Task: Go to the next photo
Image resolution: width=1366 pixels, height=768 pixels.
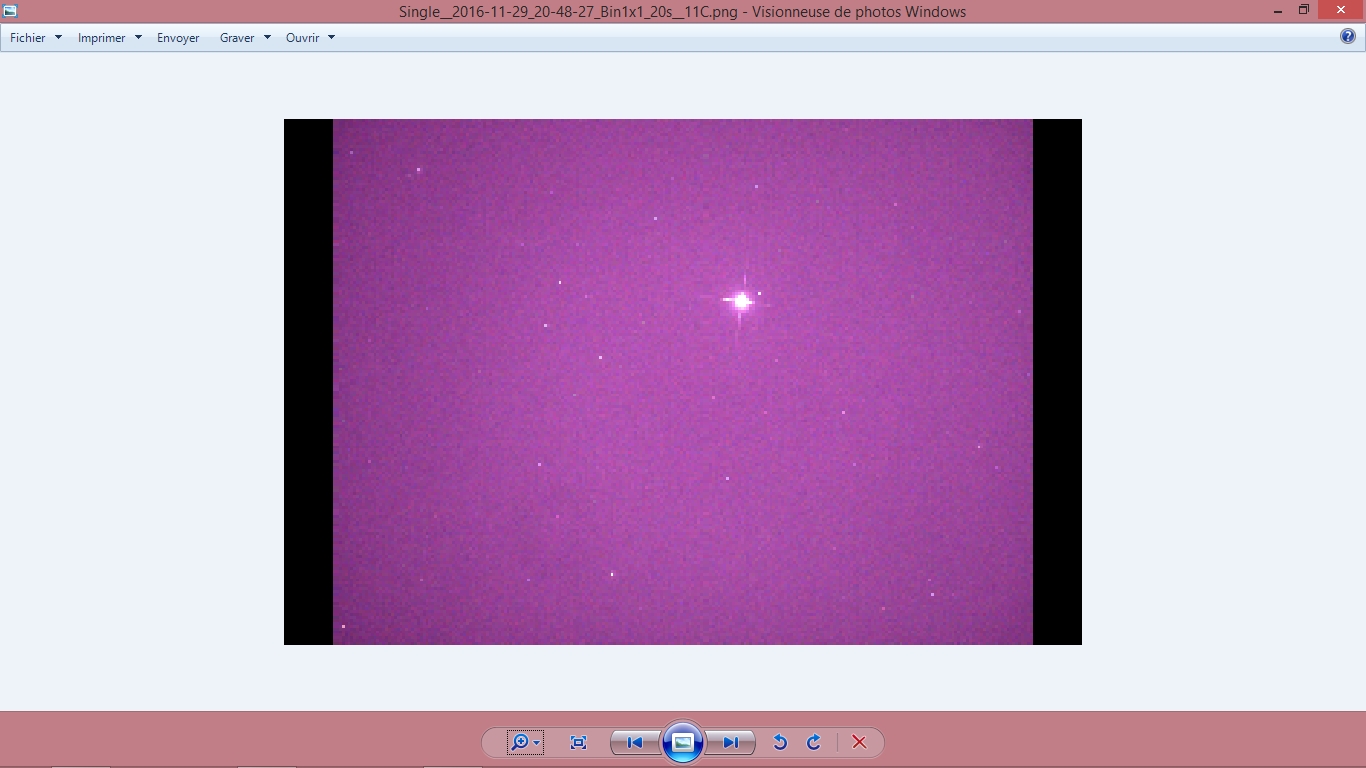Action: (731, 742)
